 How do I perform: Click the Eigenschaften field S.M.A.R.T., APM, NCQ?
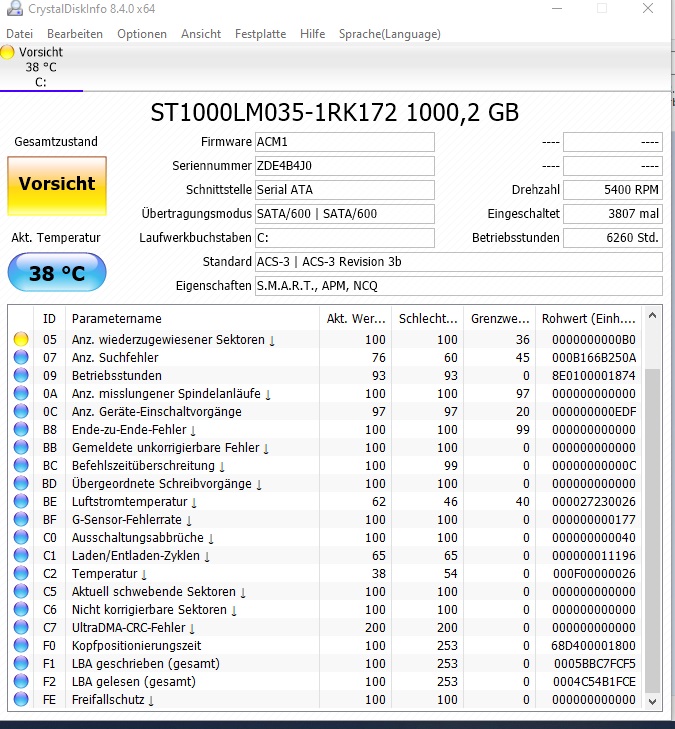[458, 286]
